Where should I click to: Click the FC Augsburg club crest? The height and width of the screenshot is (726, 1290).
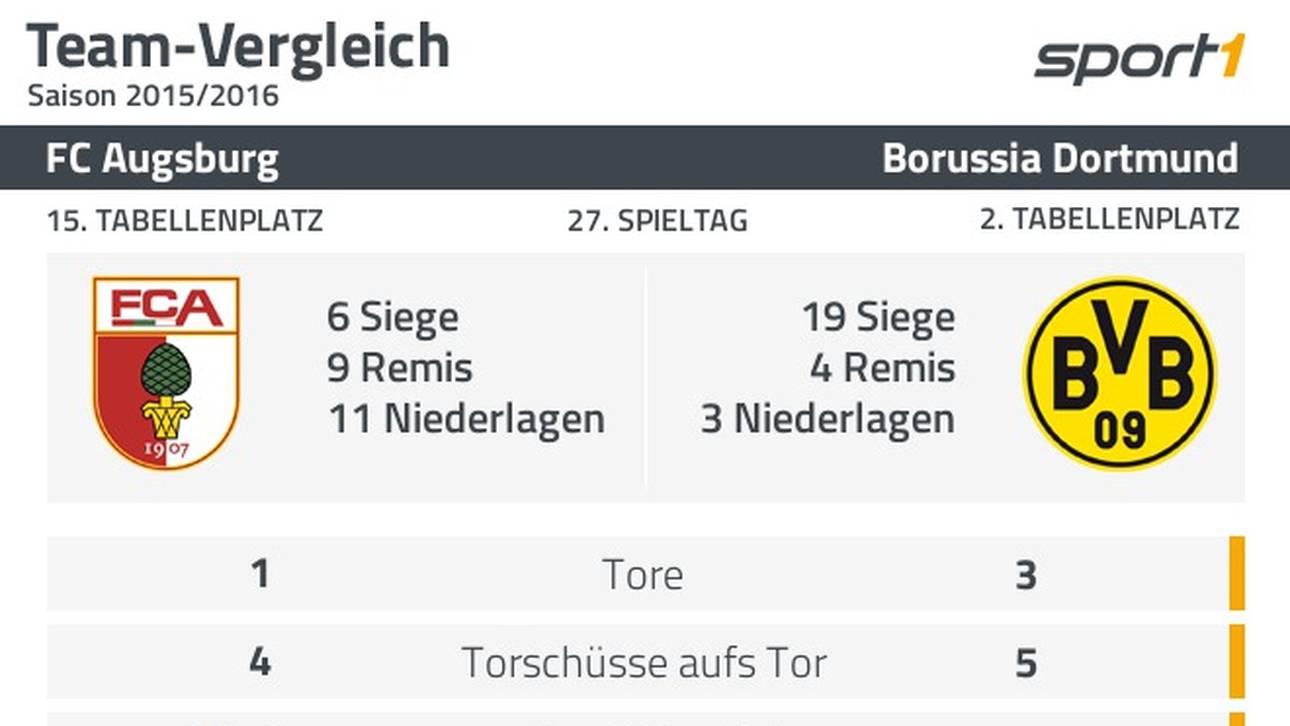point(166,373)
